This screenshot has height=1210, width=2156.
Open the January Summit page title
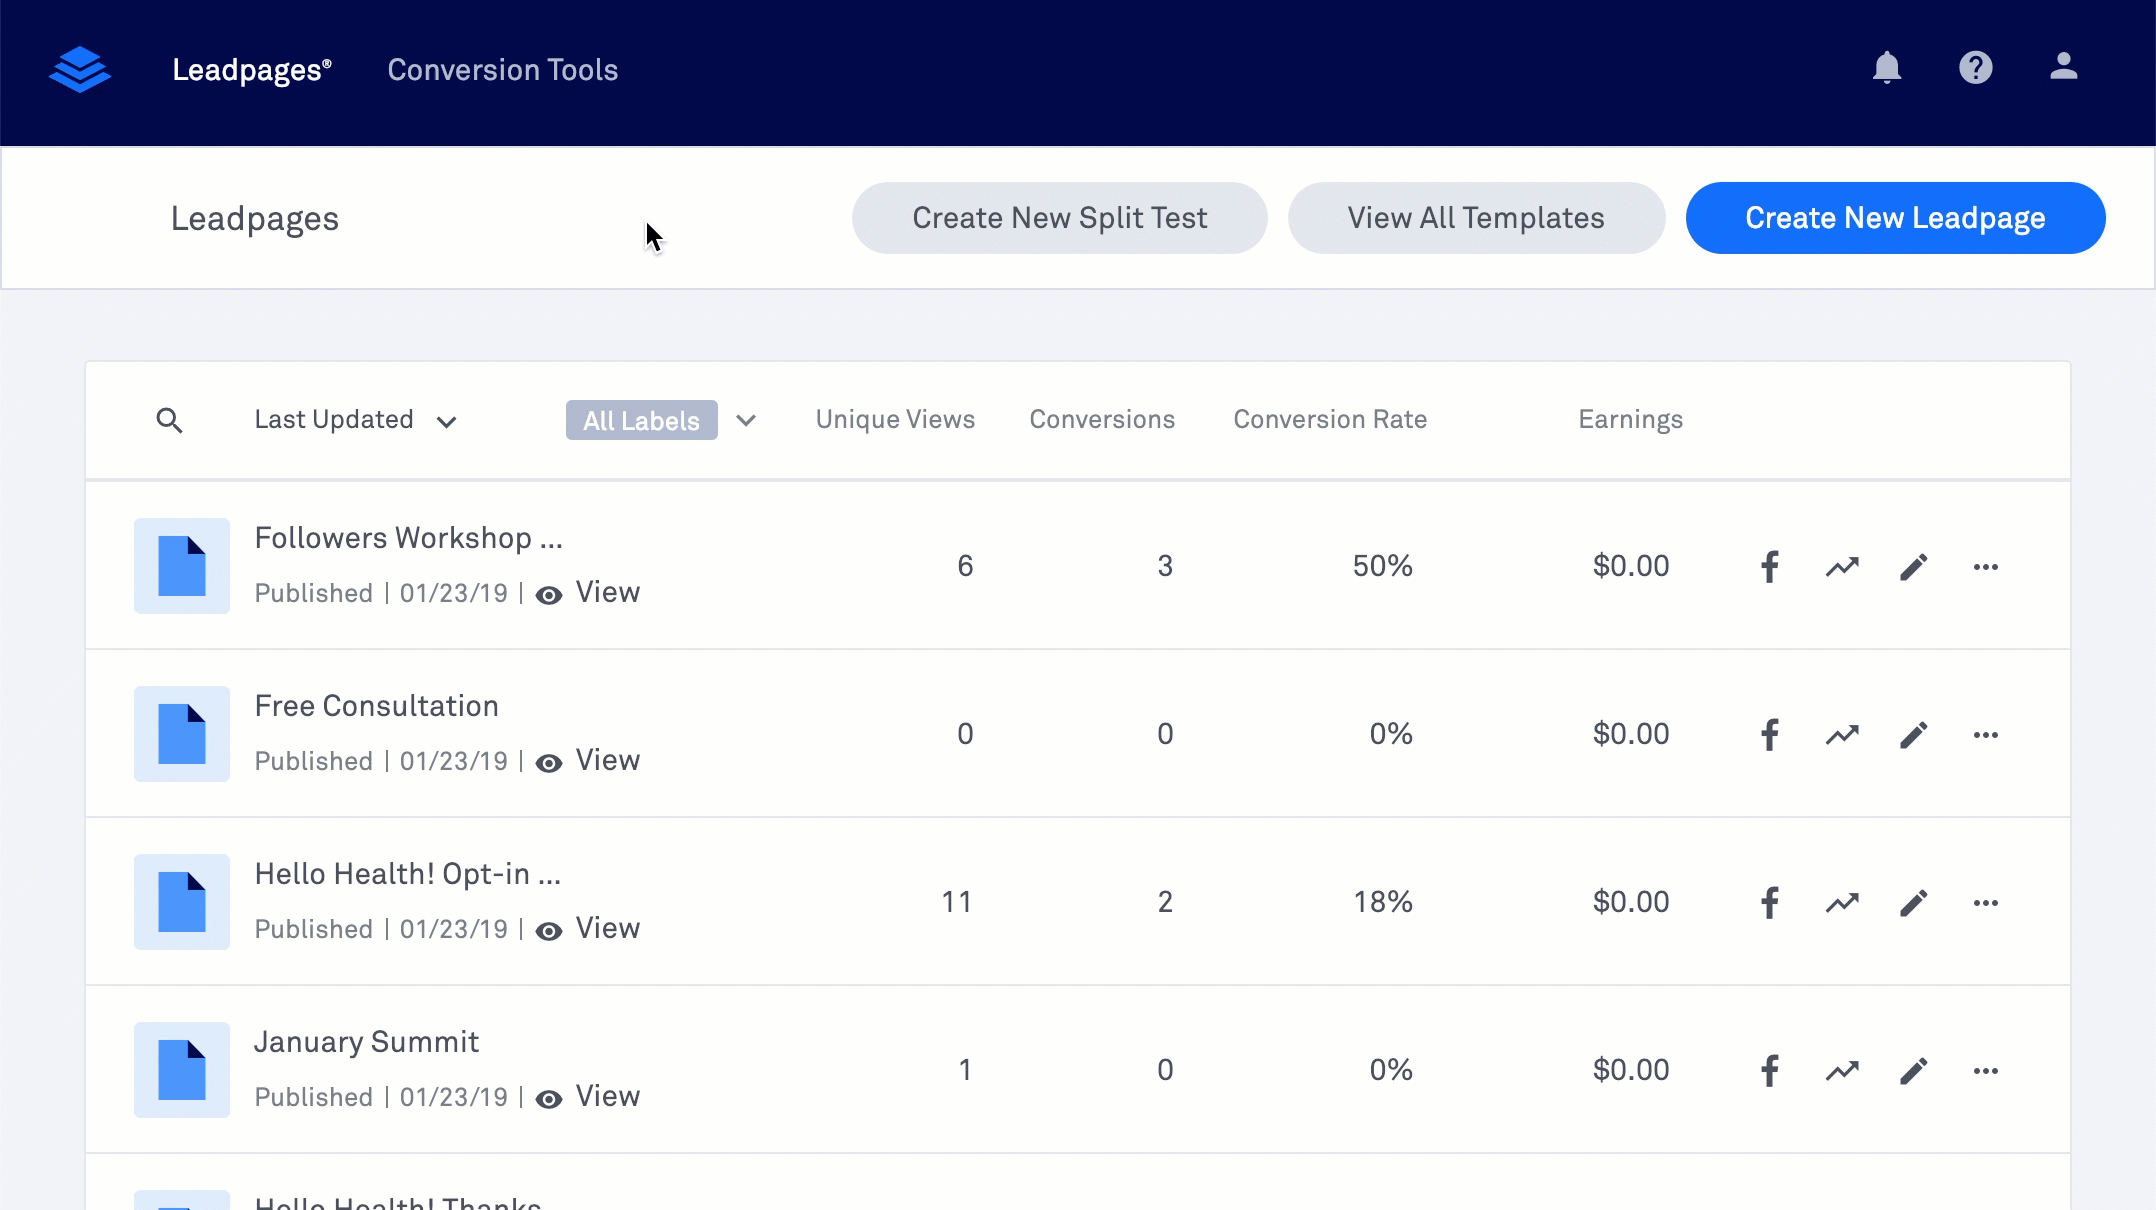tap(366, 1042)
